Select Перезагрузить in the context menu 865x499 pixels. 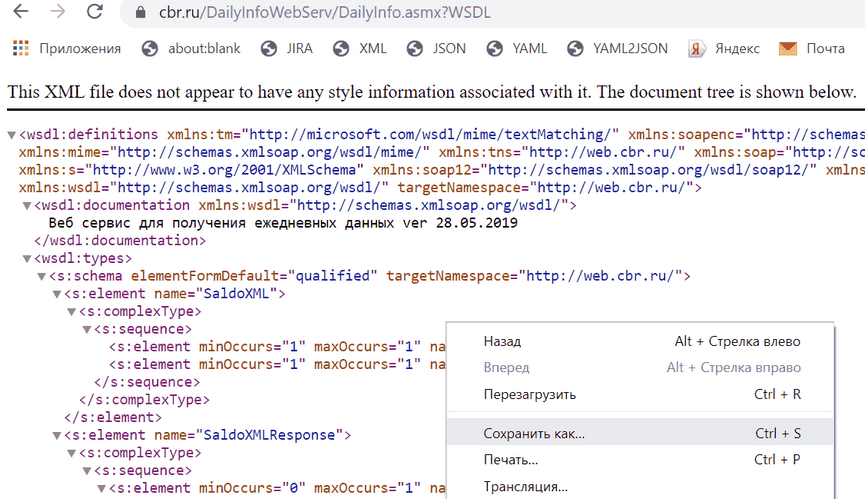[x=529, y=394]
